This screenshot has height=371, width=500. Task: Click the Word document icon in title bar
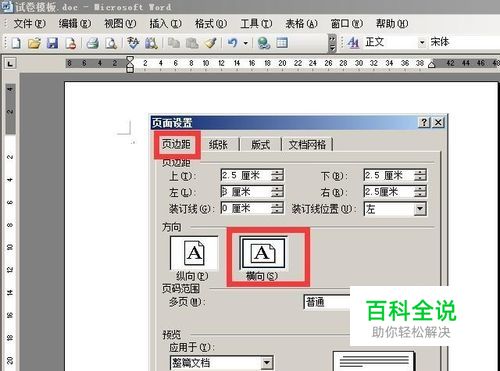coord(7,7)
